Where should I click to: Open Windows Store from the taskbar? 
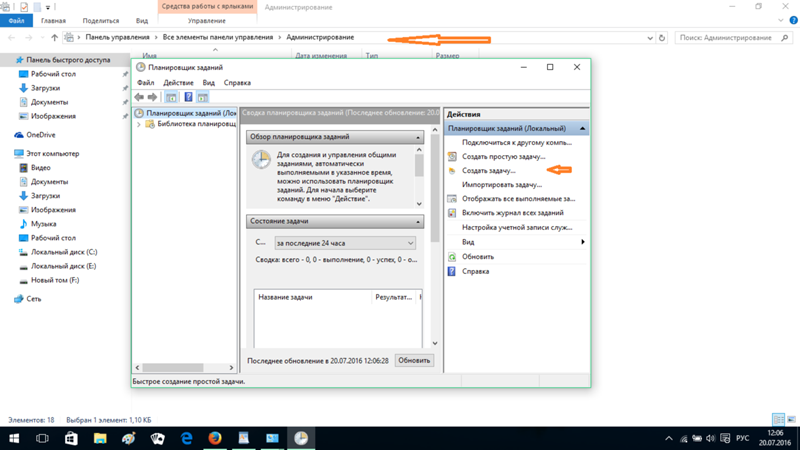point(71,438)
